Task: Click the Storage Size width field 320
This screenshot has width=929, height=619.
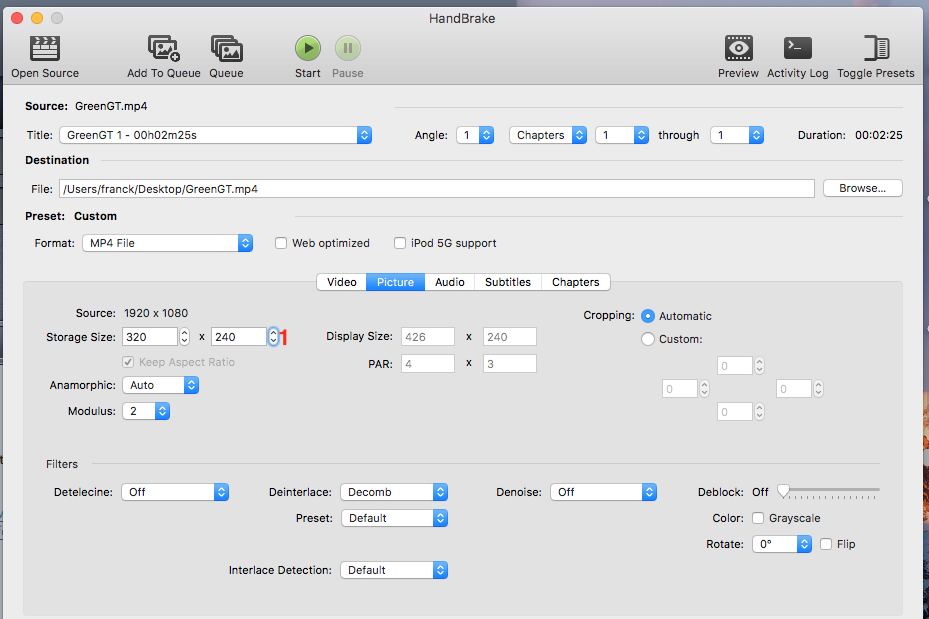Action: 150,337
